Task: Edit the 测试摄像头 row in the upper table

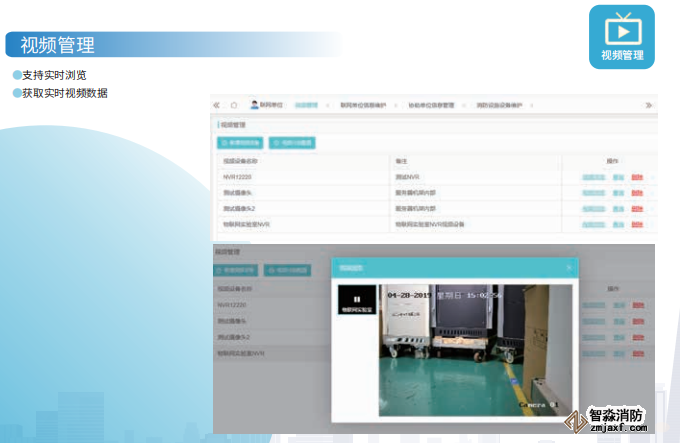Action: pyautogui.click(x=619, y=193)
